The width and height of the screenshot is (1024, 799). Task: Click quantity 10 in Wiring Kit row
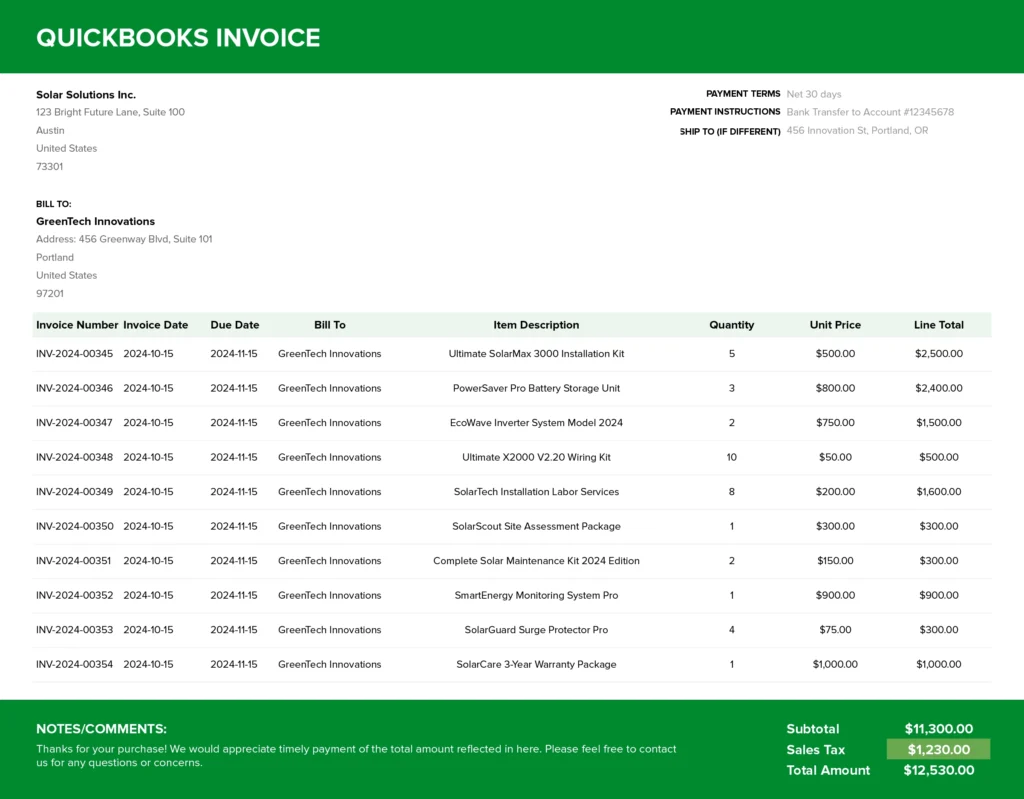(x=731, y=457)
